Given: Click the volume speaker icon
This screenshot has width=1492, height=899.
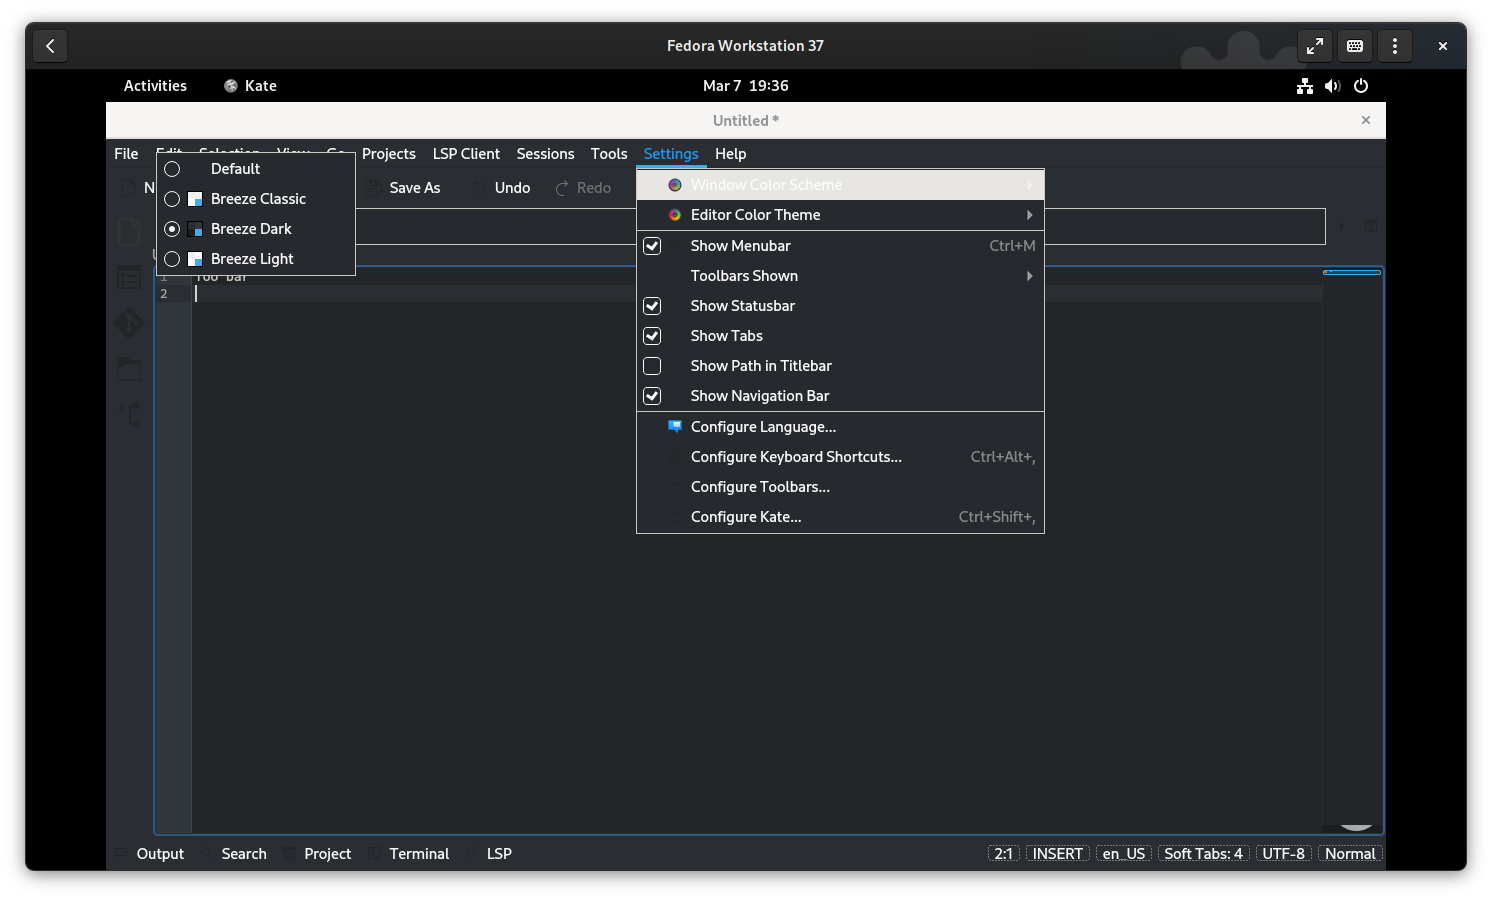Looking at the screenshot, I should (x=1332, y=86).
